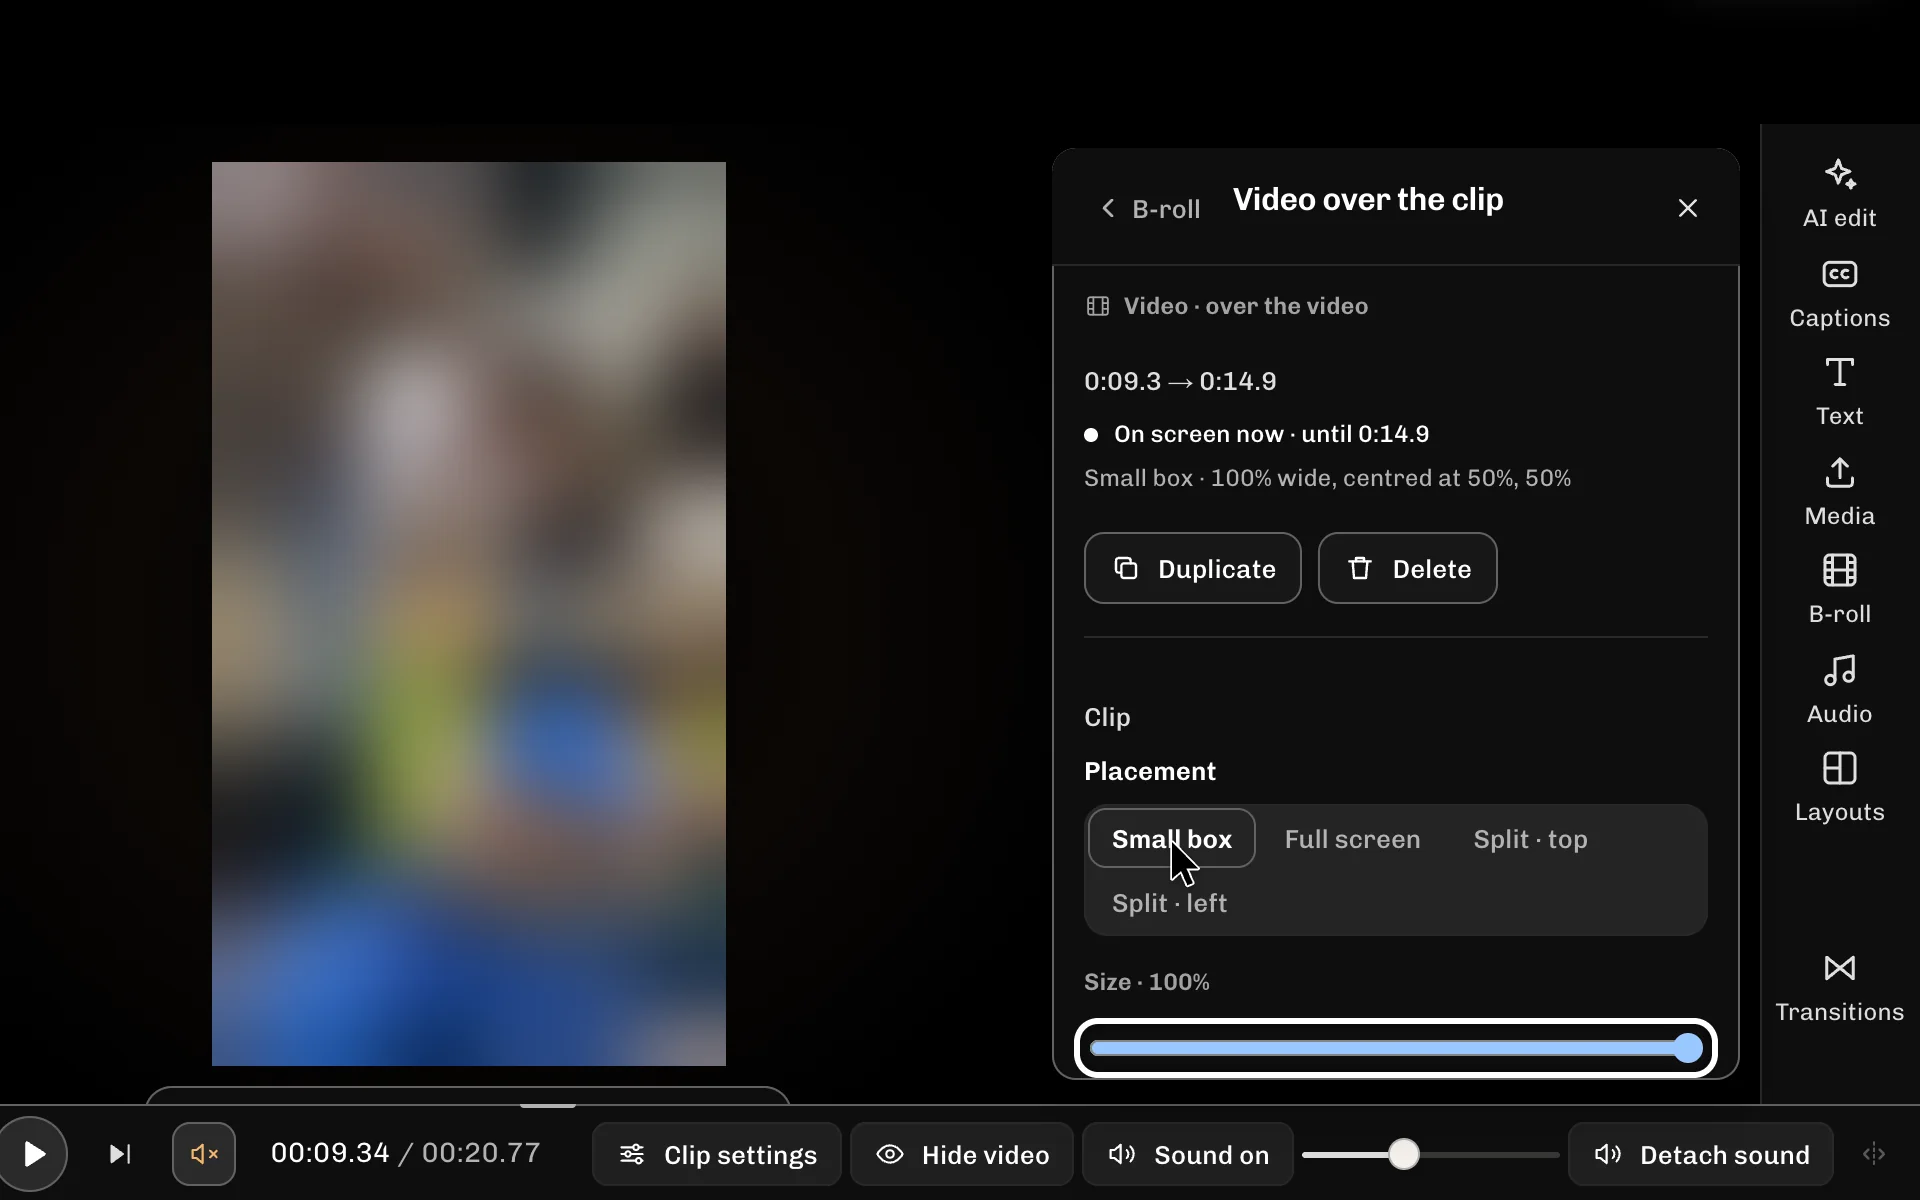Select Small box placement

click(x=1171, y=838)
